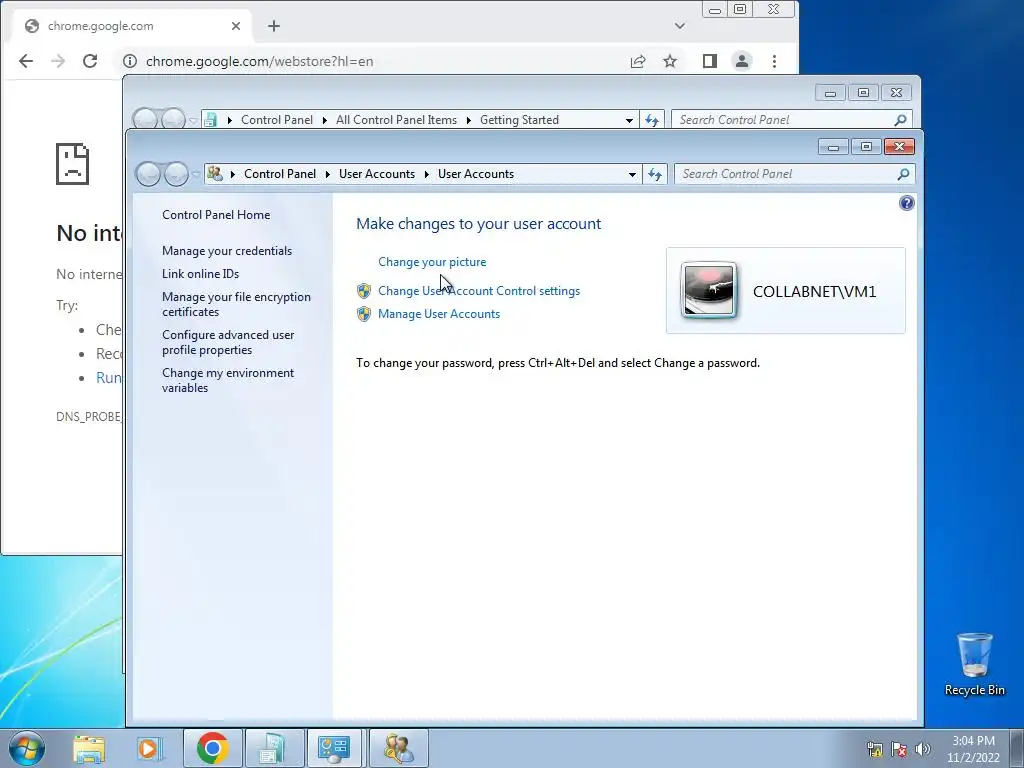Click the COLLABNET\VM1 account picture thumbnail
Screen dimensions: 1024x768
pos(709,290)
